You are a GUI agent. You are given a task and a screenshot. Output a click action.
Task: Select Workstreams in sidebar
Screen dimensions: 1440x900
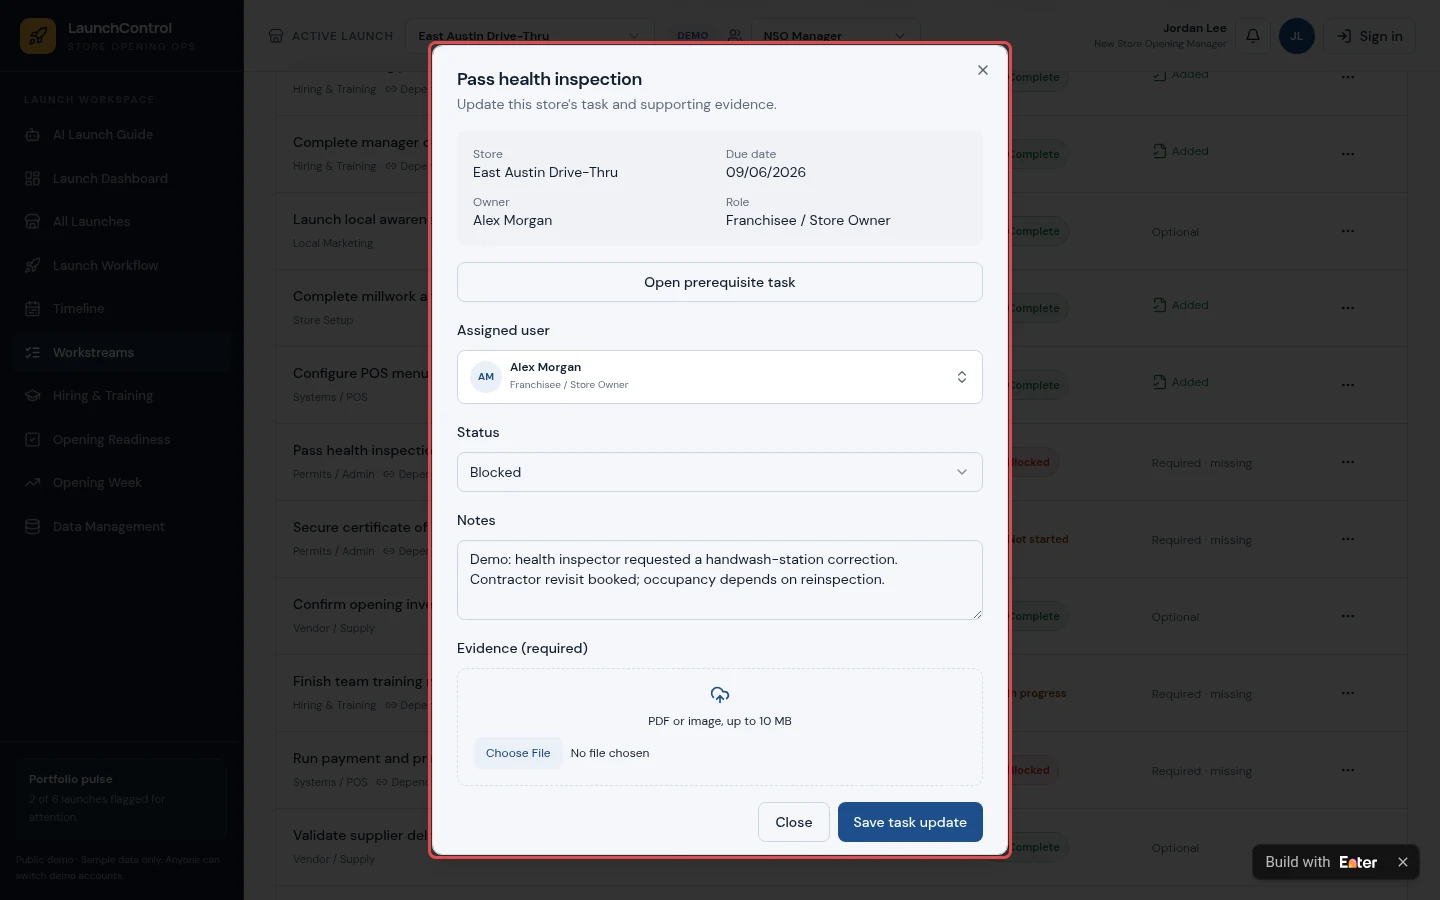click(x=121, y=353)
